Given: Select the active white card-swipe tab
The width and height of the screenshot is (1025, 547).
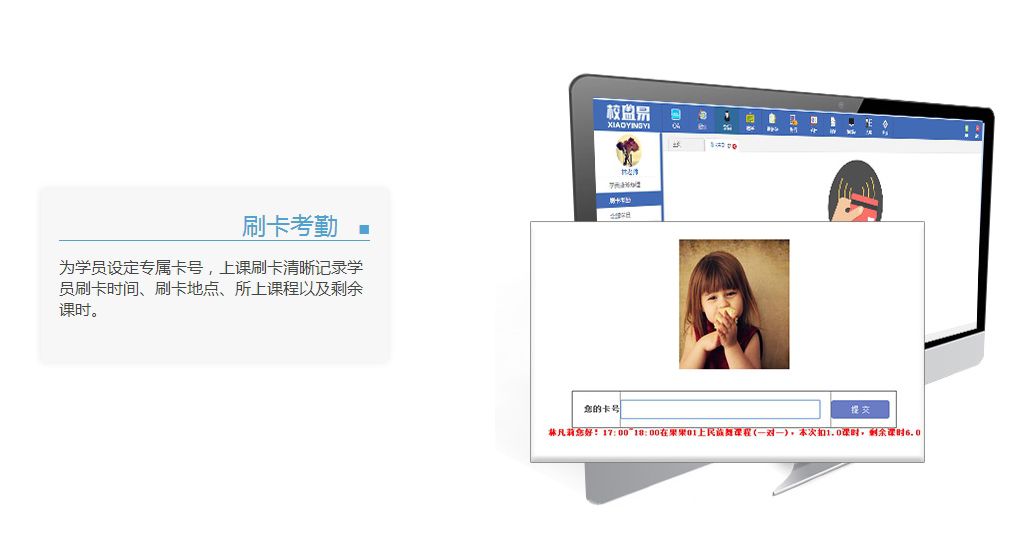Looking at the screenshot, I should click(718, 146).
